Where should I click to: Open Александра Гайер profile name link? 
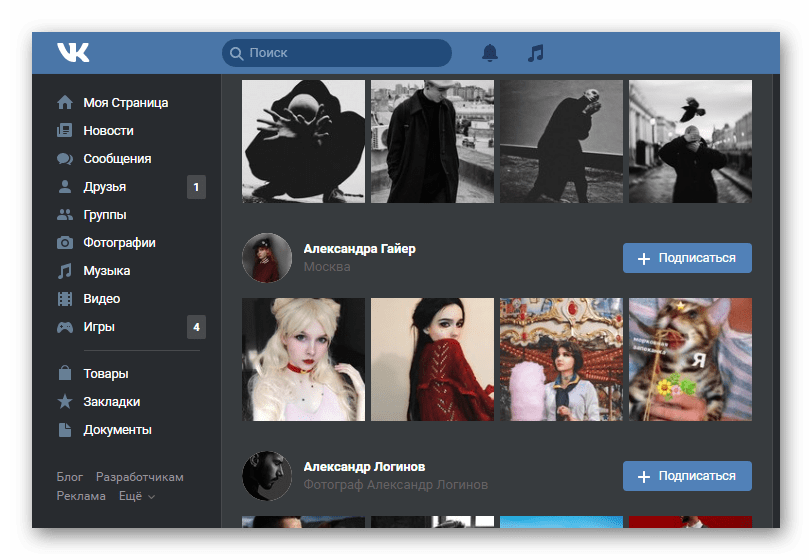pyautogui.click(x=359, y=249)
